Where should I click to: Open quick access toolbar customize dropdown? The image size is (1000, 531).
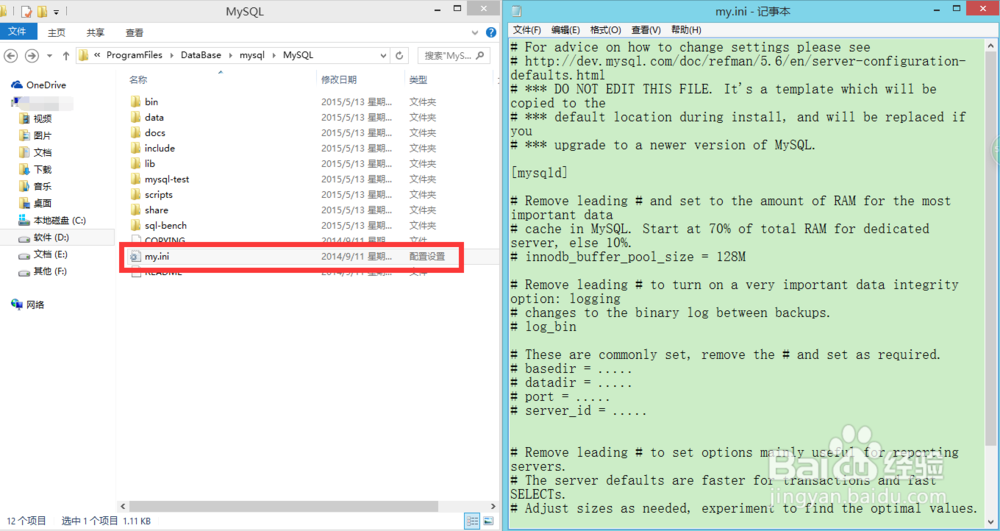56,11
